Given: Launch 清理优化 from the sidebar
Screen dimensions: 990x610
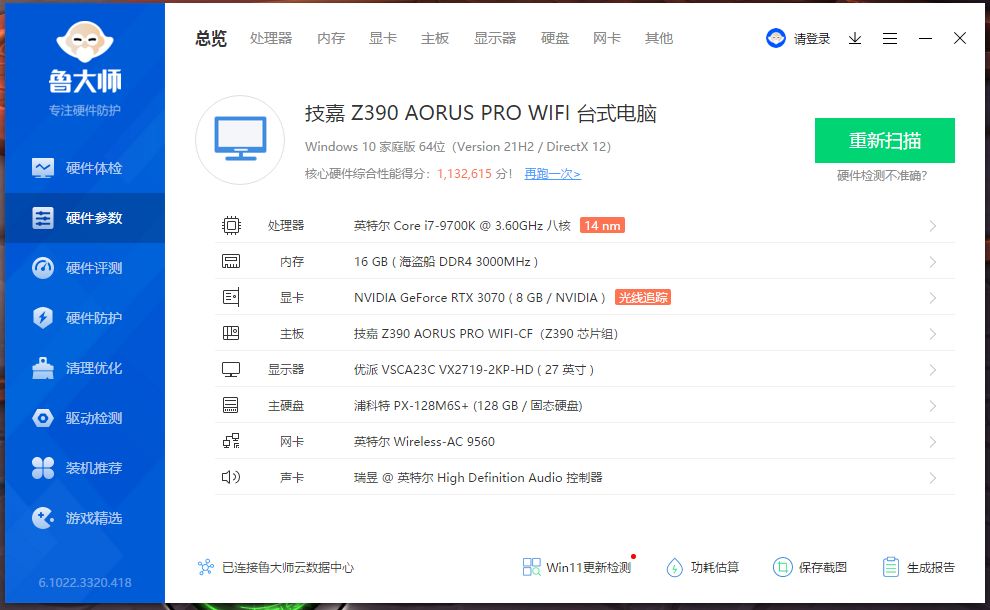Looking at the screenshot, I should pyautogui.click(x=84, y=367).
